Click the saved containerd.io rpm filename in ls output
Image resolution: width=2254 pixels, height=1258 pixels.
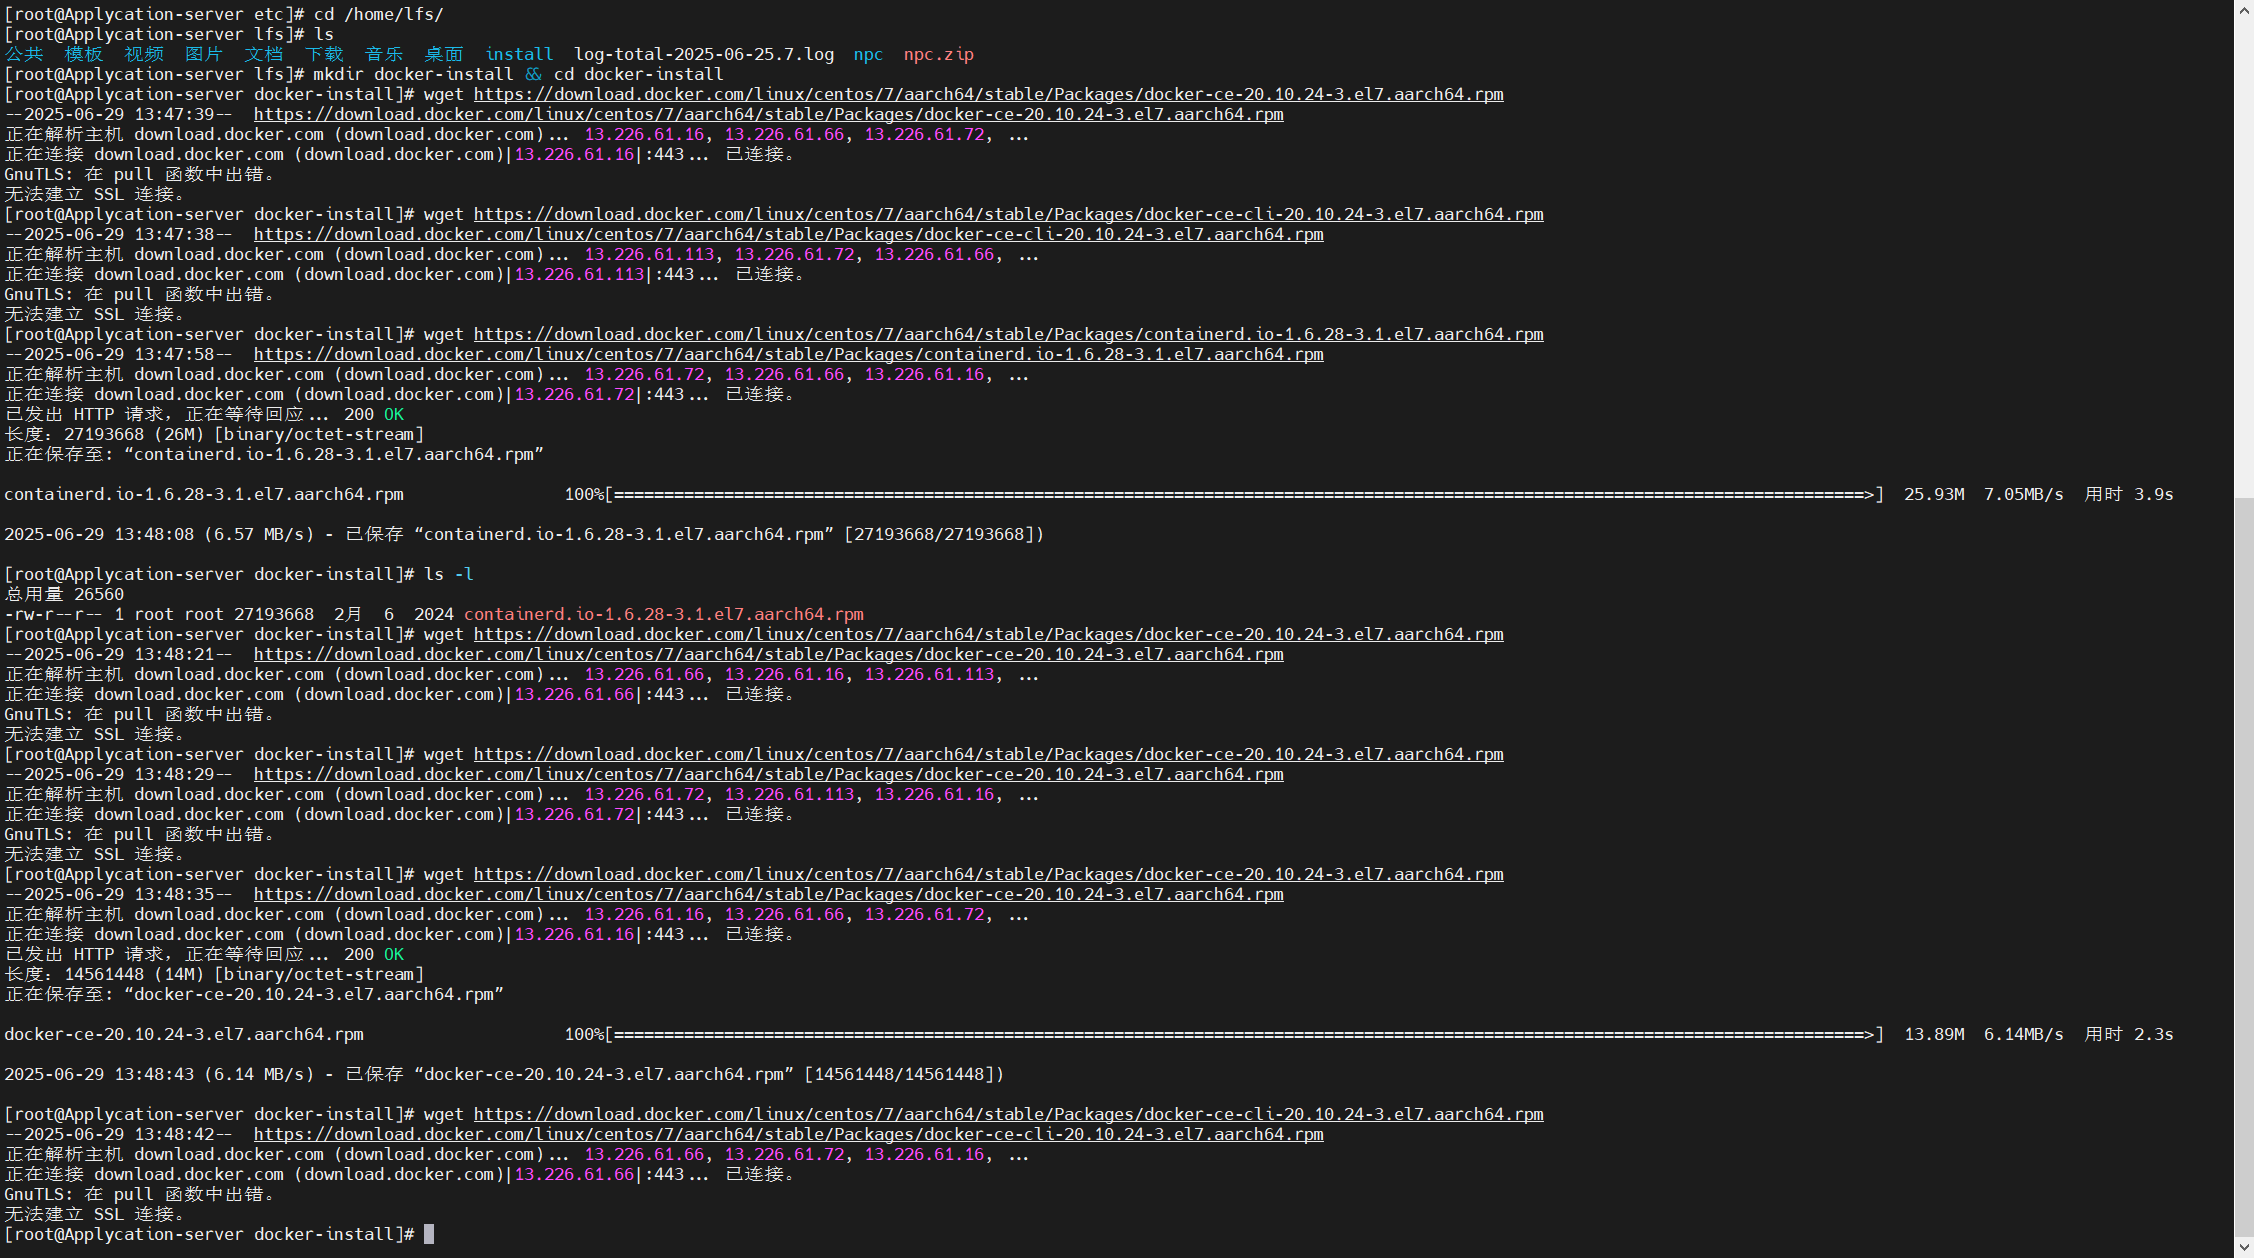[x=664, y=614]
